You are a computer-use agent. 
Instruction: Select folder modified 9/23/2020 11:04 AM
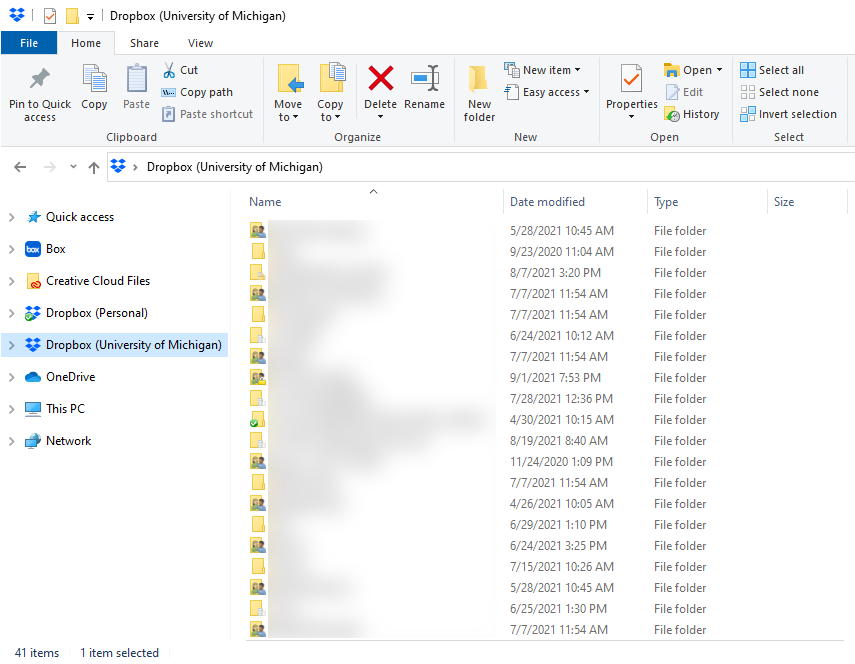[544, 252]
